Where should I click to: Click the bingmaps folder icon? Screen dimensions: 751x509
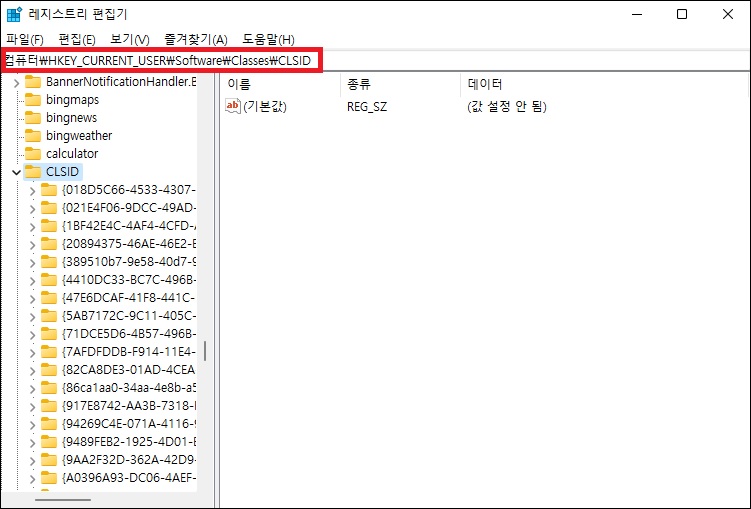coord(33,100)
